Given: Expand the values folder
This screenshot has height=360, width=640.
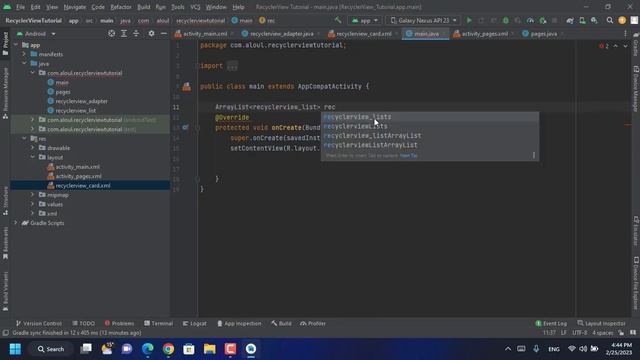Looking at the screenshot, I should click(33, 204).
